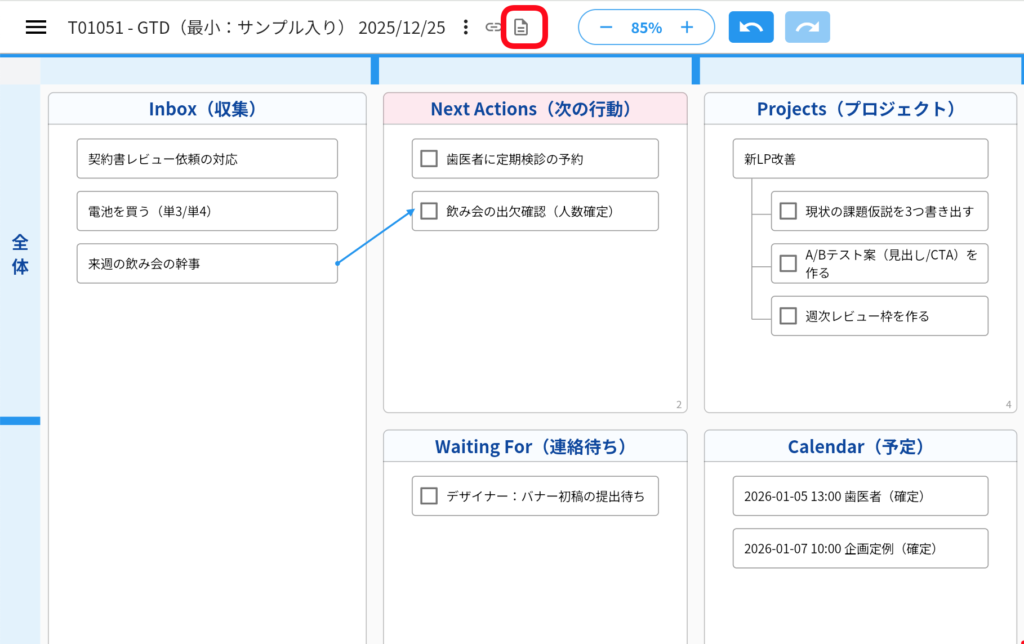1024x644 pixels.
Task: Zoom in with the plus button
Action: (687, 27)
